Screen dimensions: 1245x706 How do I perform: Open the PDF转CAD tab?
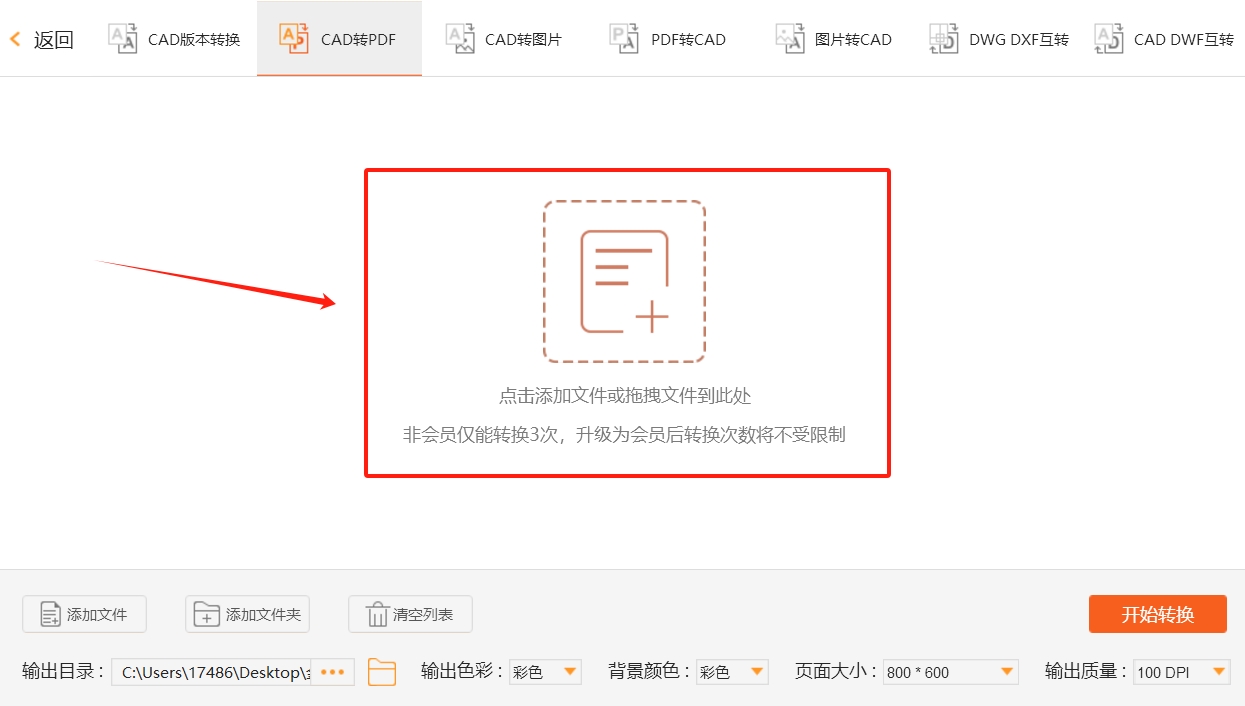668,39
